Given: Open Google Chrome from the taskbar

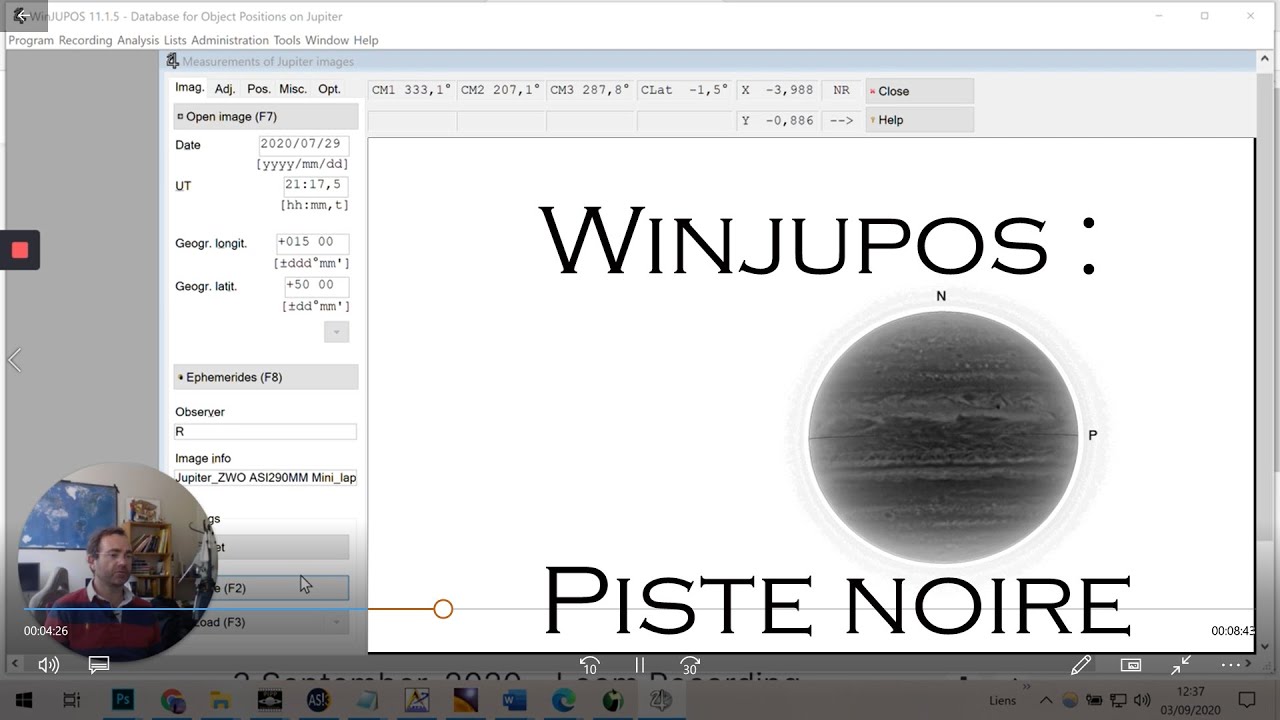Looking at the screenshot, I should (x=172, y=700).
